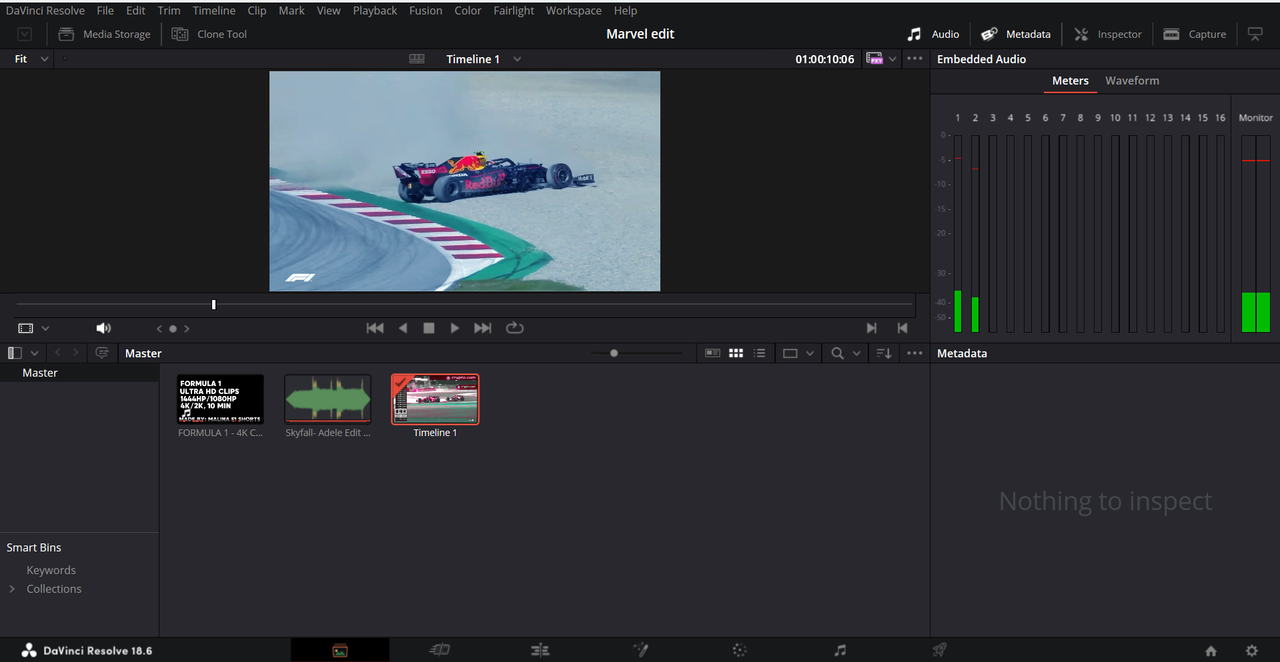Select the Master bin
The image size is (1280, 662).
(x=40, y=373)
